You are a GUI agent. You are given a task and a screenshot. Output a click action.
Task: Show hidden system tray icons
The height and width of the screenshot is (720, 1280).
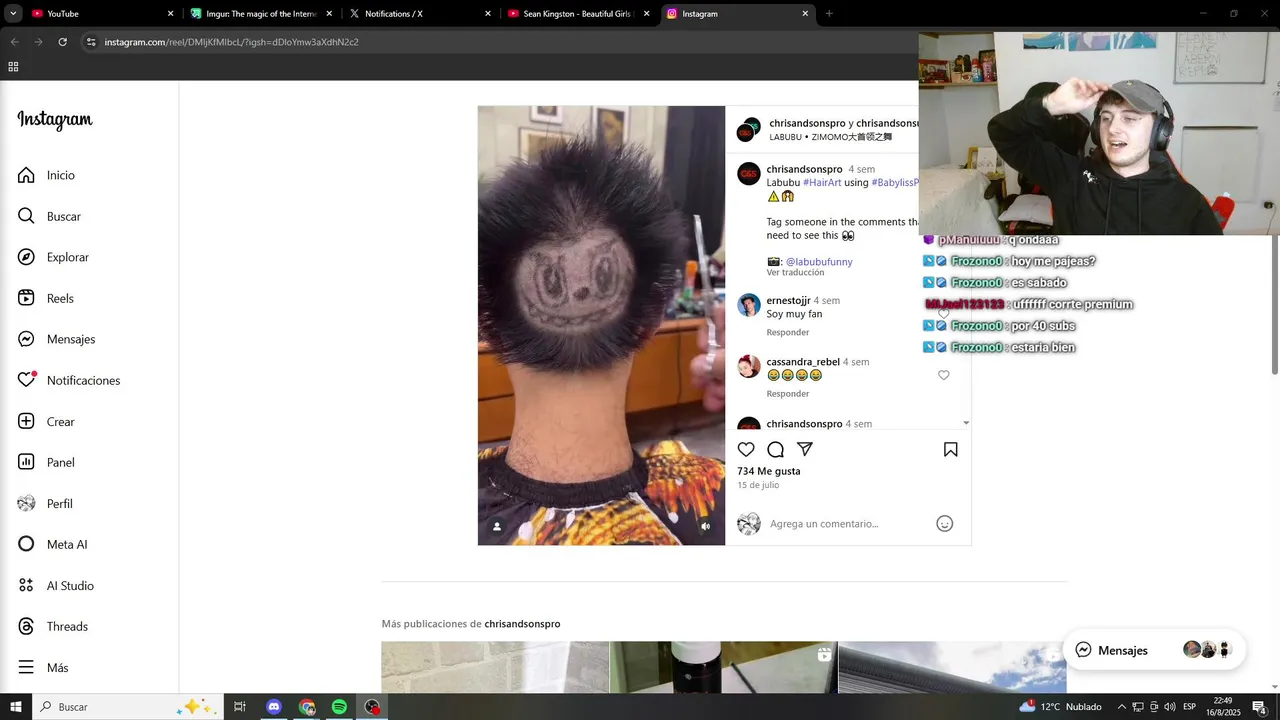point(1121,707)
